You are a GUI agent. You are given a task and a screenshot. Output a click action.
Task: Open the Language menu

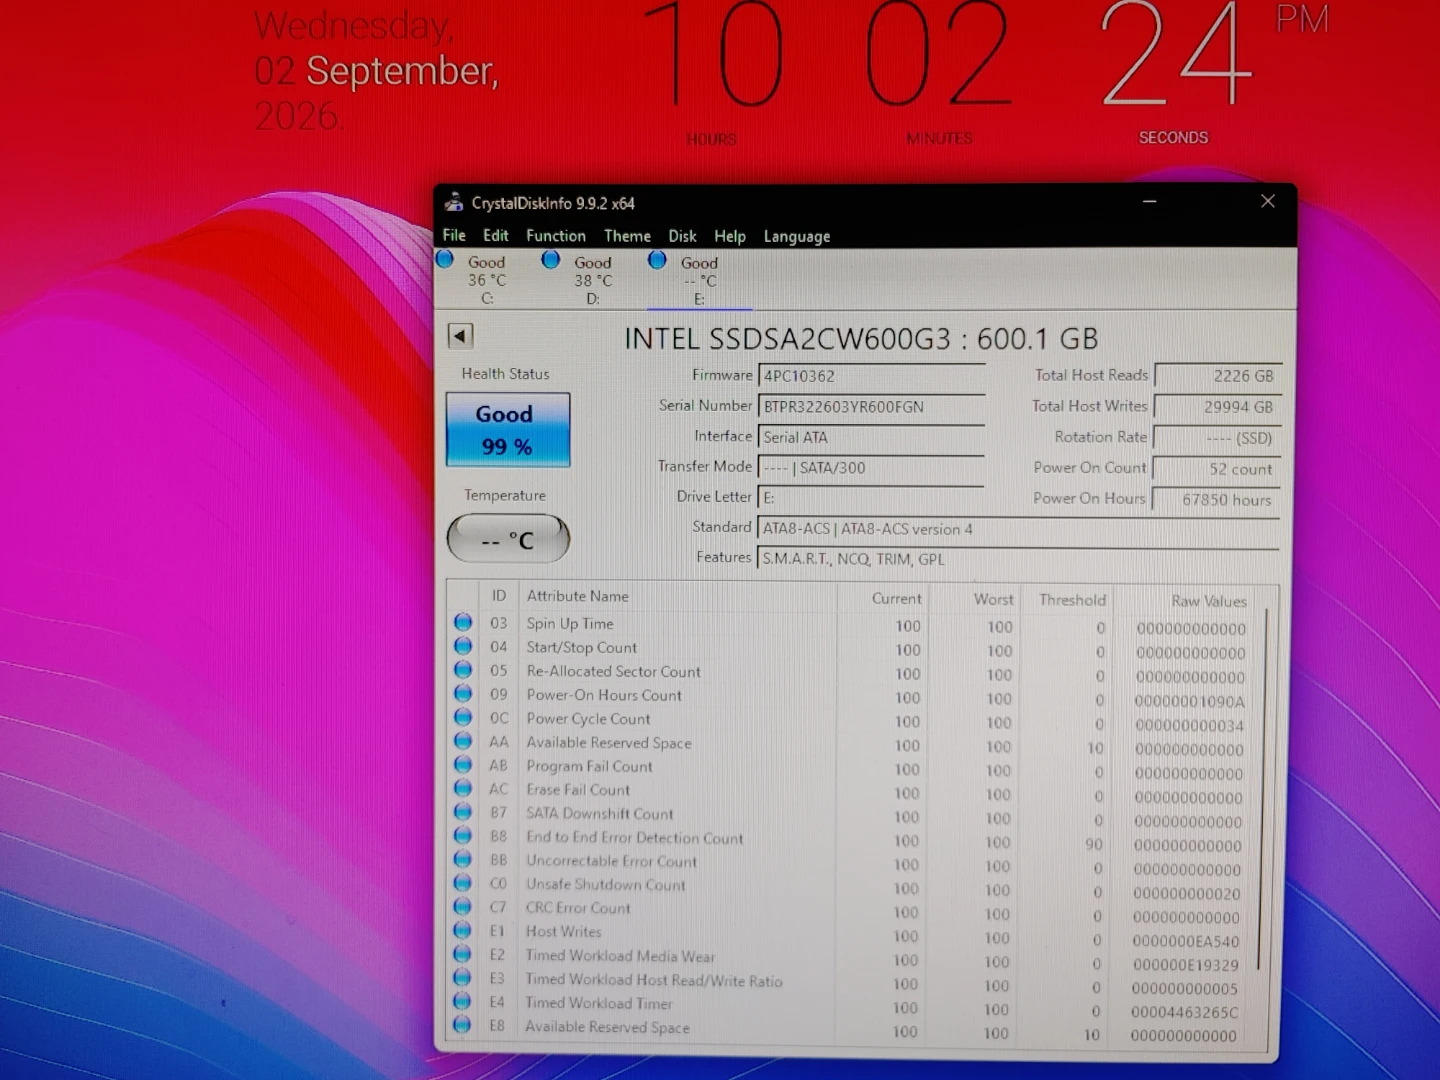click(x=797, y=237)
